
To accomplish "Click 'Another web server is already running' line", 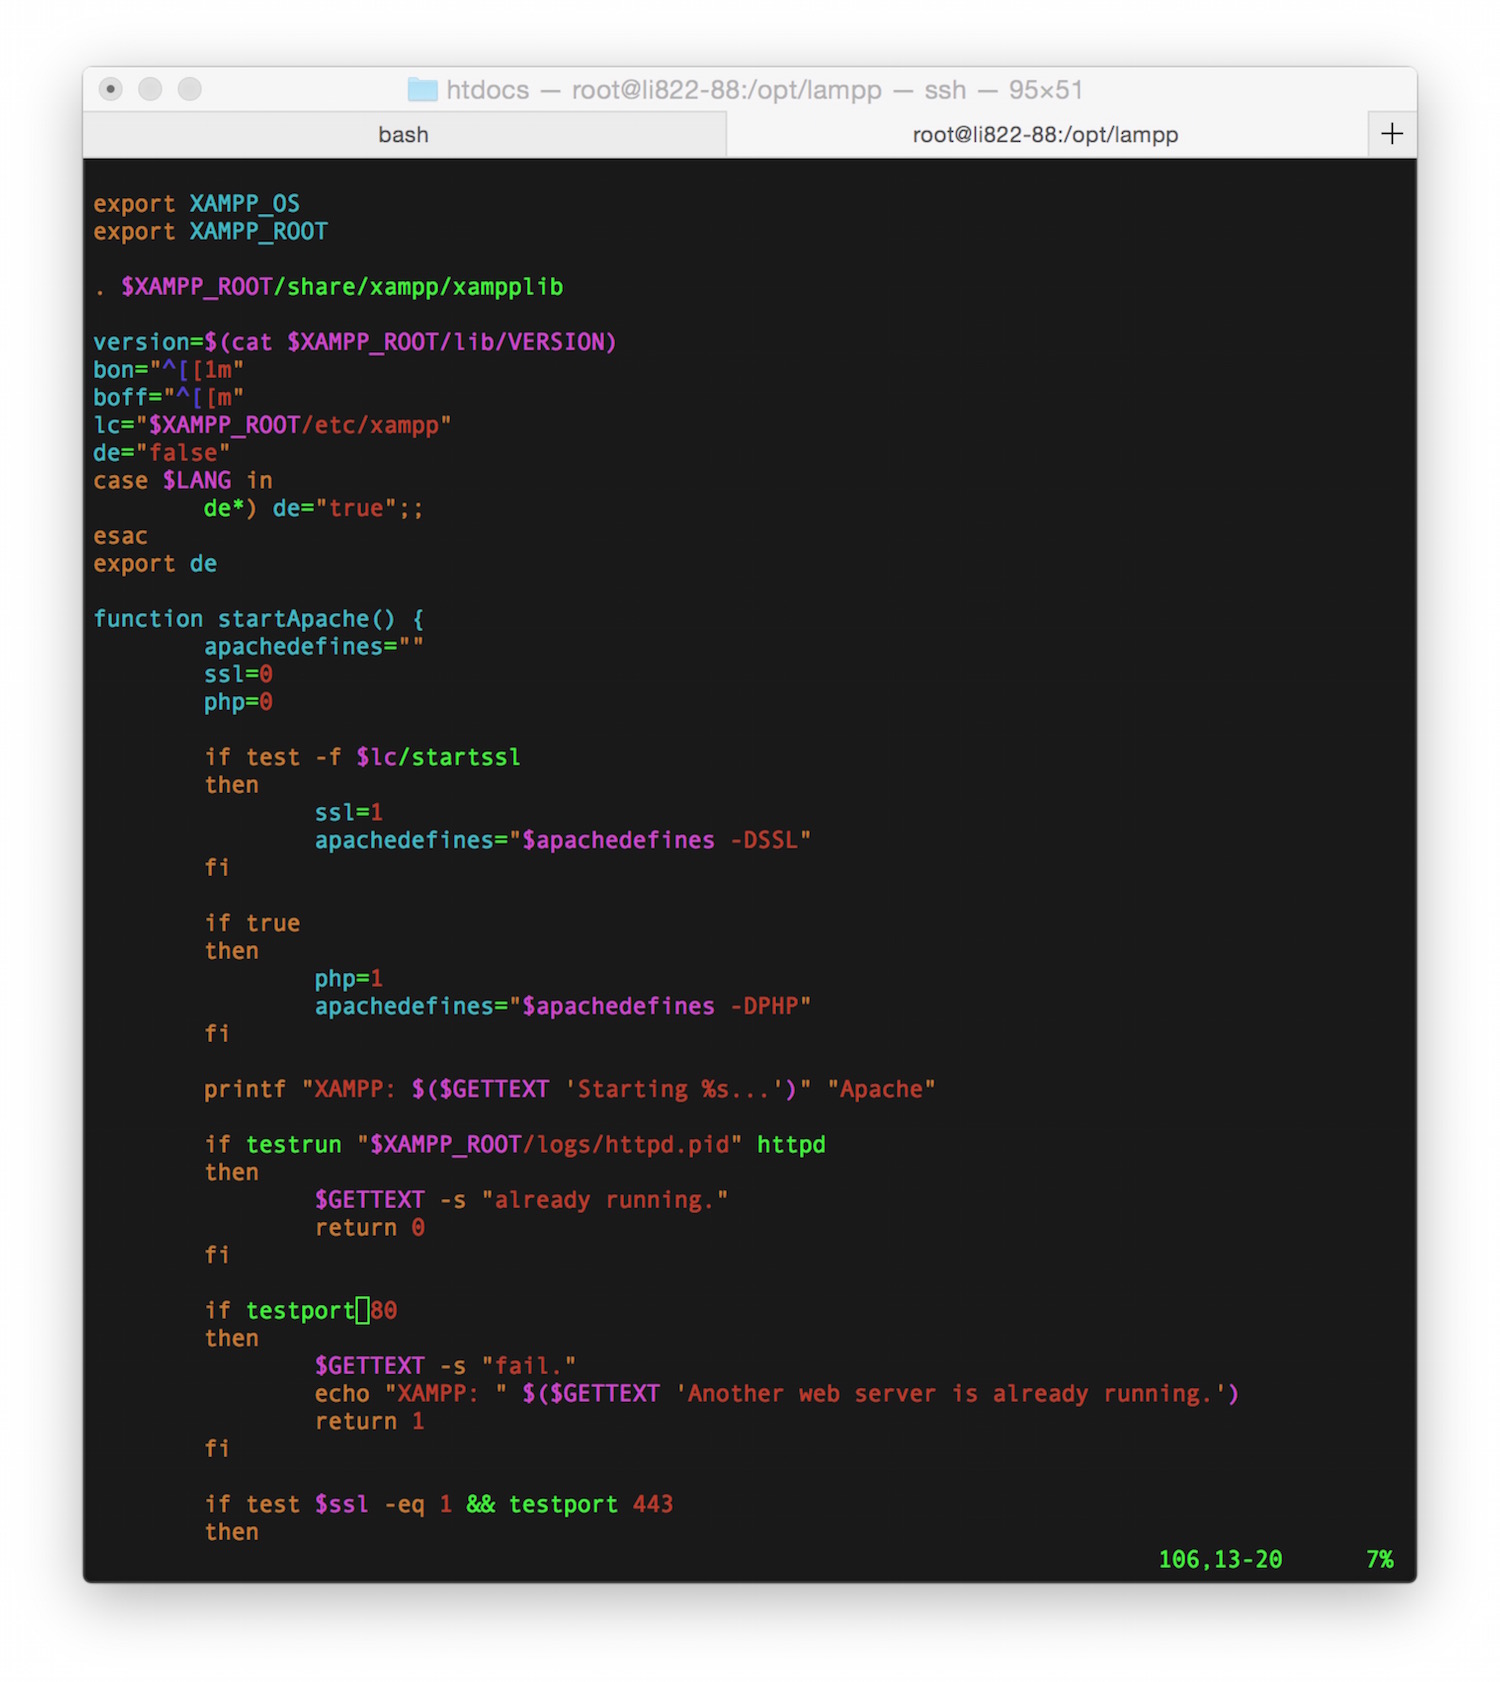I will pyautogui.click(x=776, y=1394).
